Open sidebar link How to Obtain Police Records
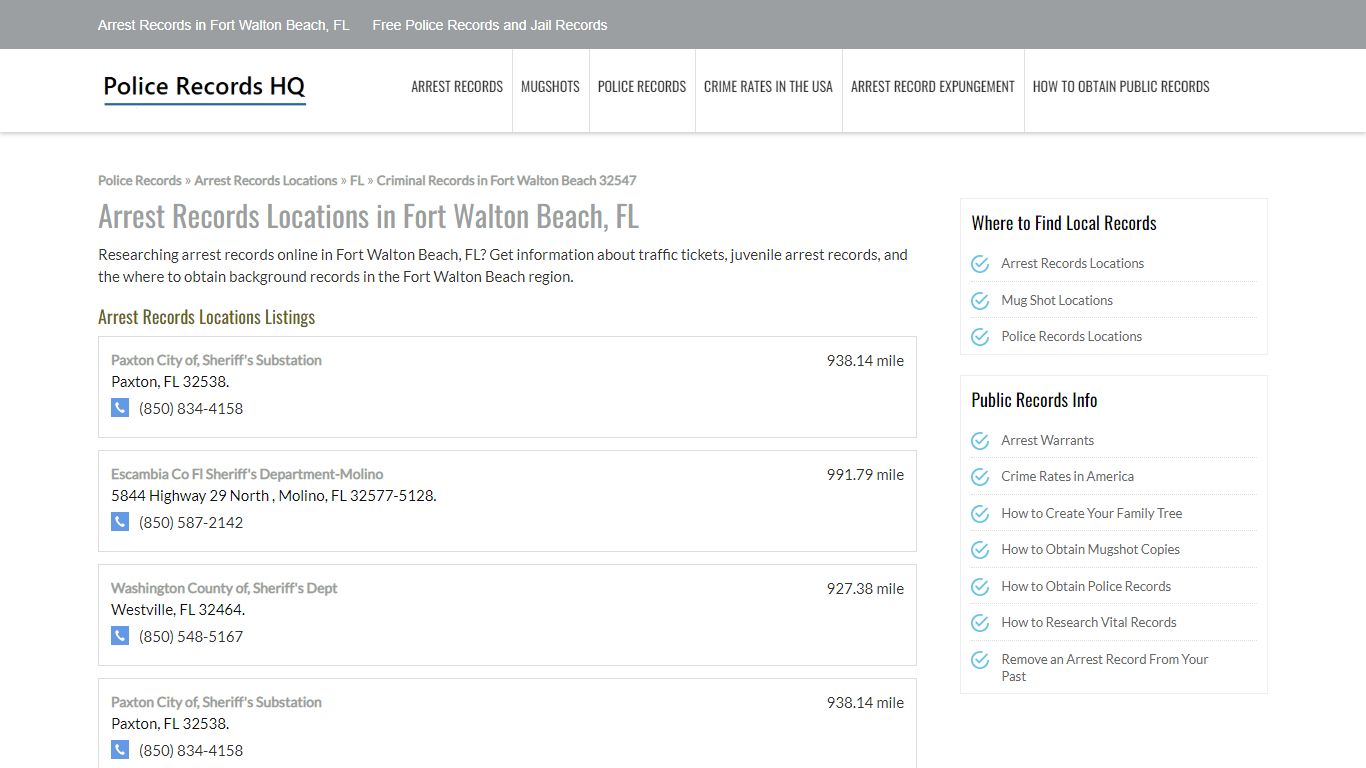Image resolution: width=1366 pixels, height=768 pixels. point(1086,586)
